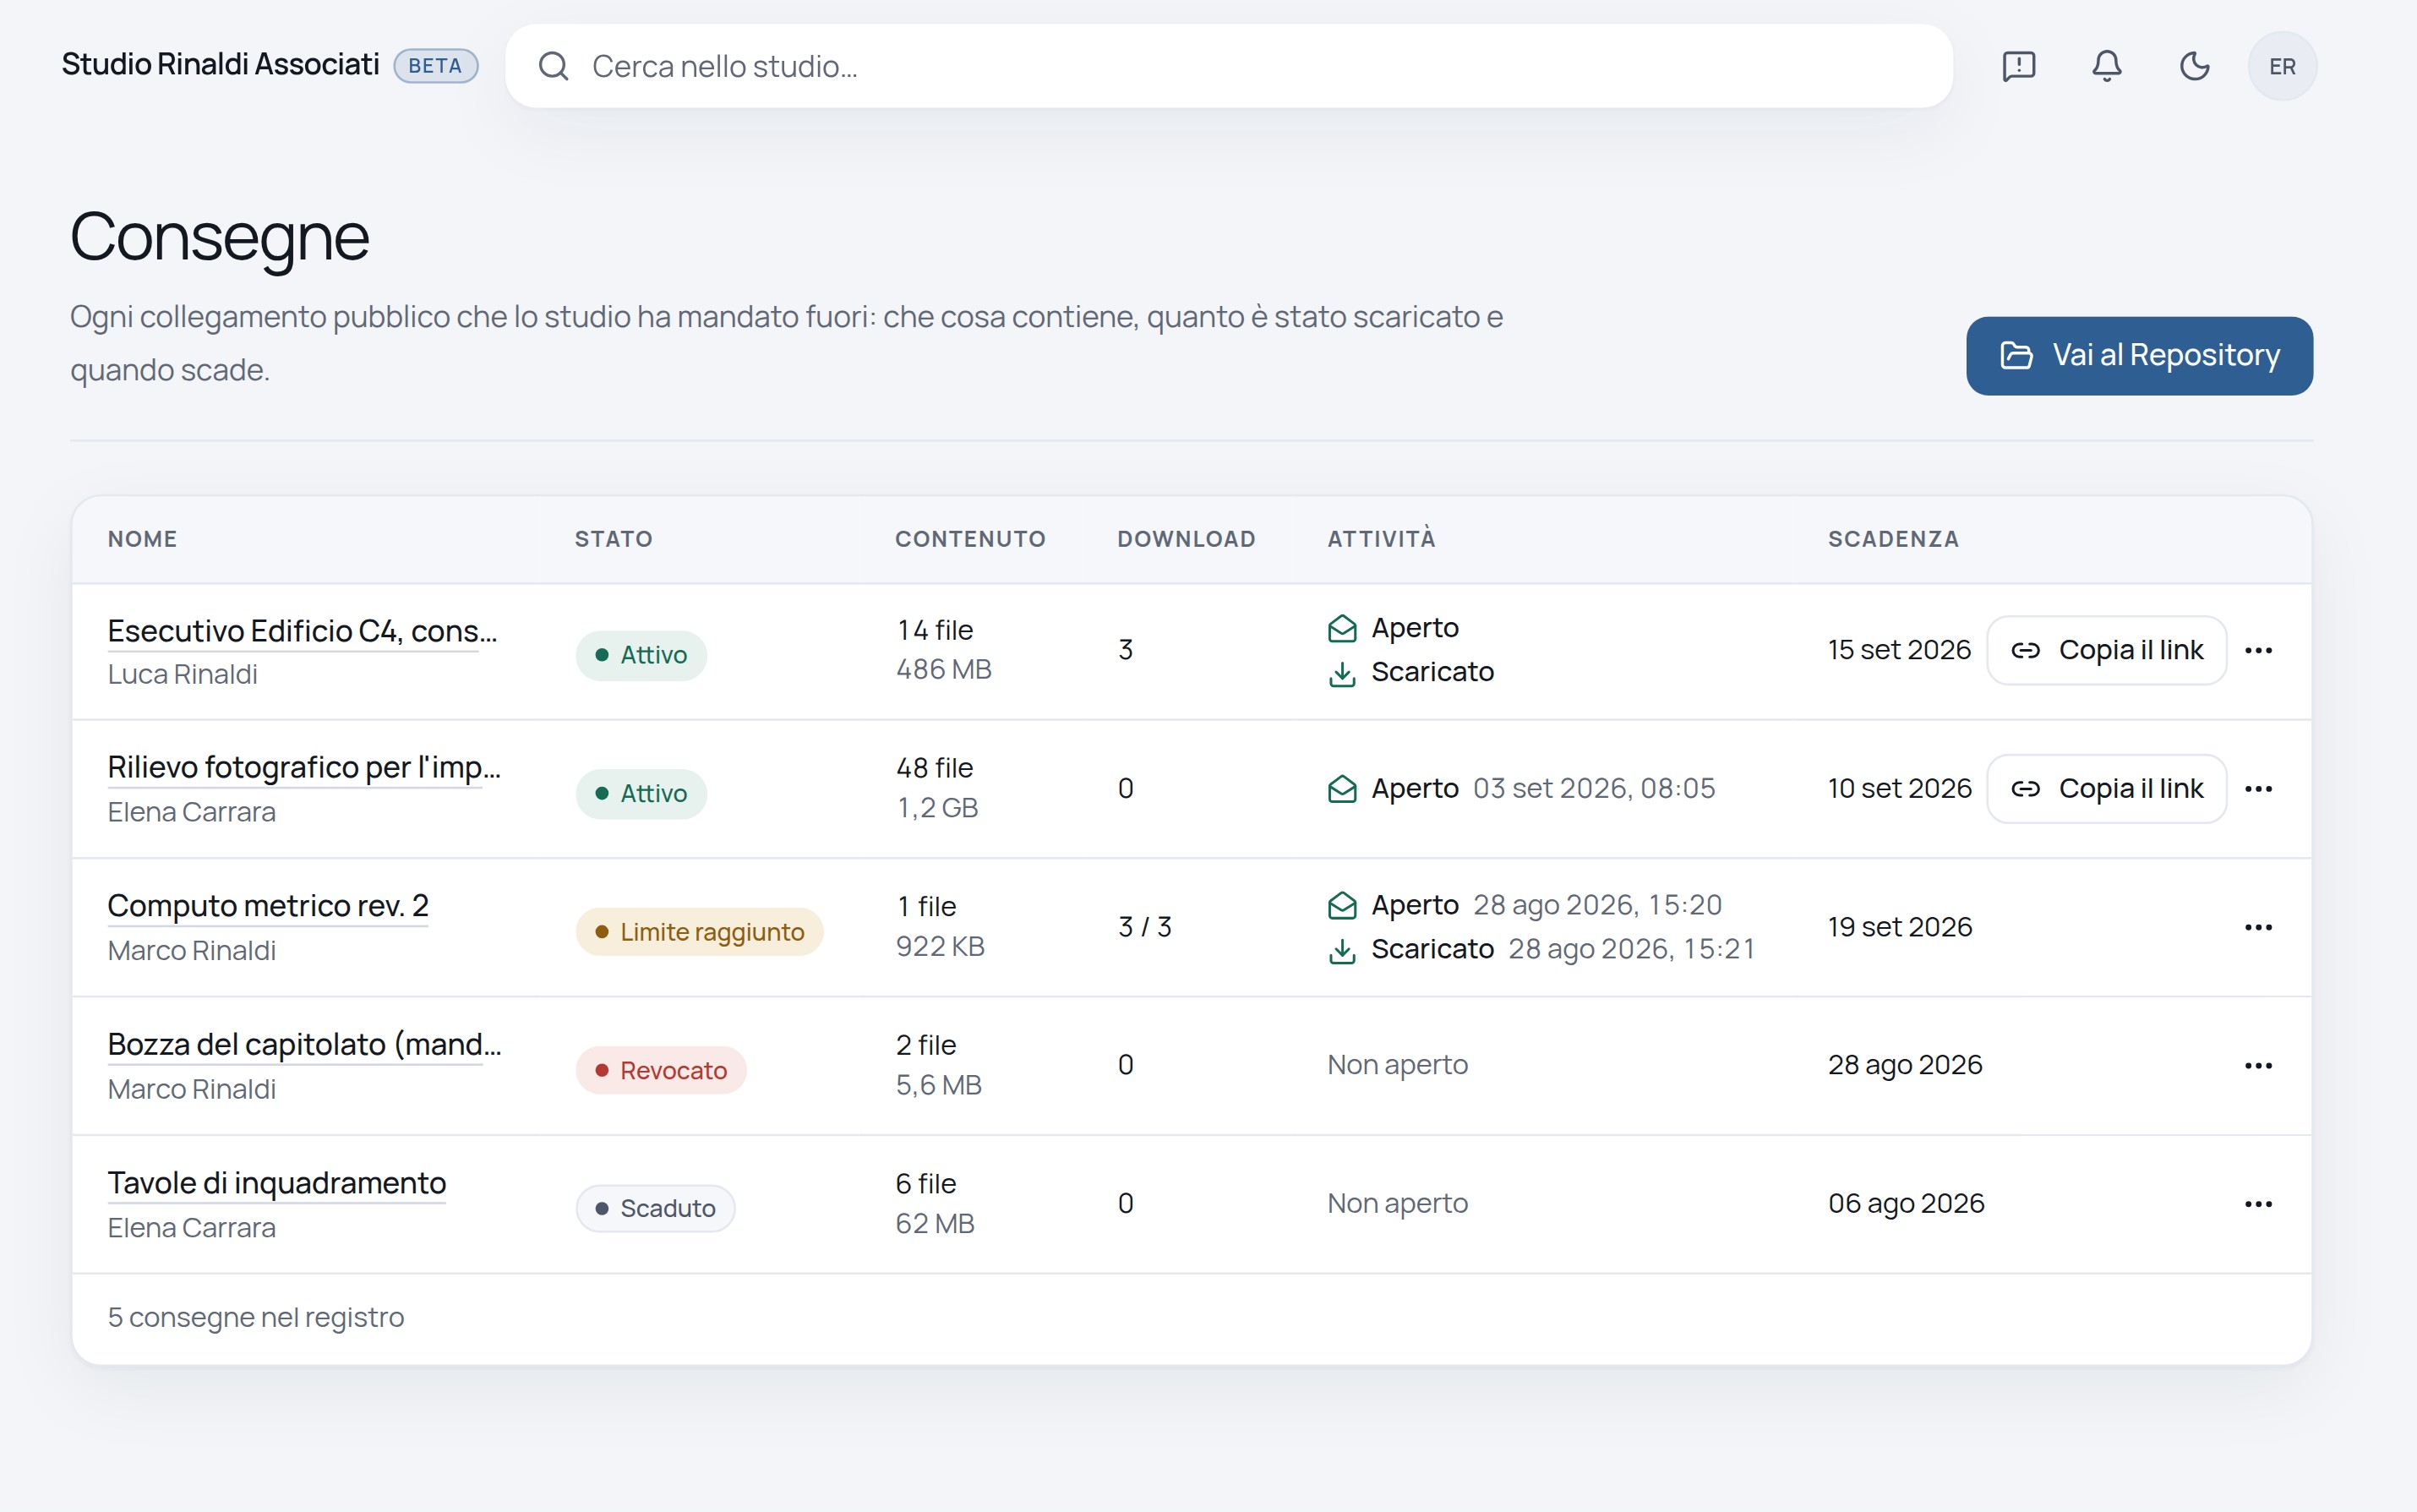This screenshot has height=1512, width=2417.
Task: Click the '48 file' content cell
Action: (x=934, y=768)
